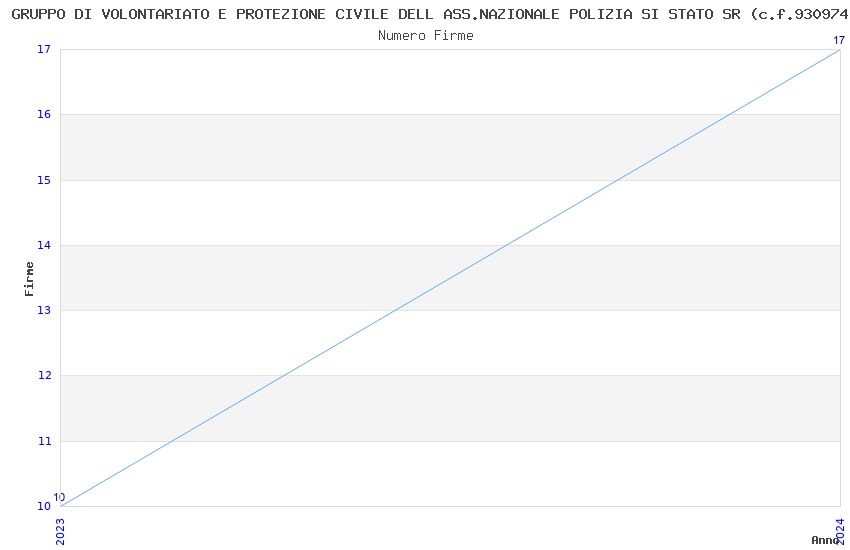
Task: Click the rotated Firme y-axis title
Action: click(x=29, y=278)
